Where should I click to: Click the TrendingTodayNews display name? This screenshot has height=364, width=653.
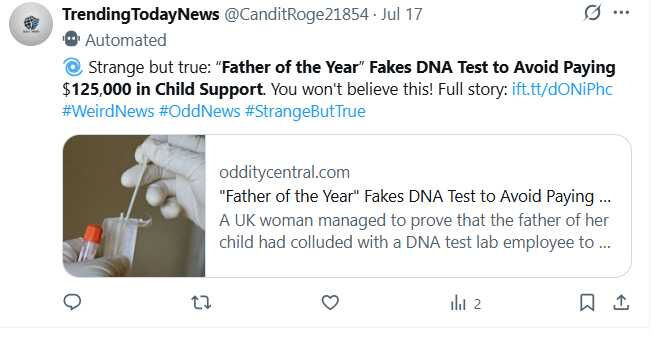pos(141,14)
